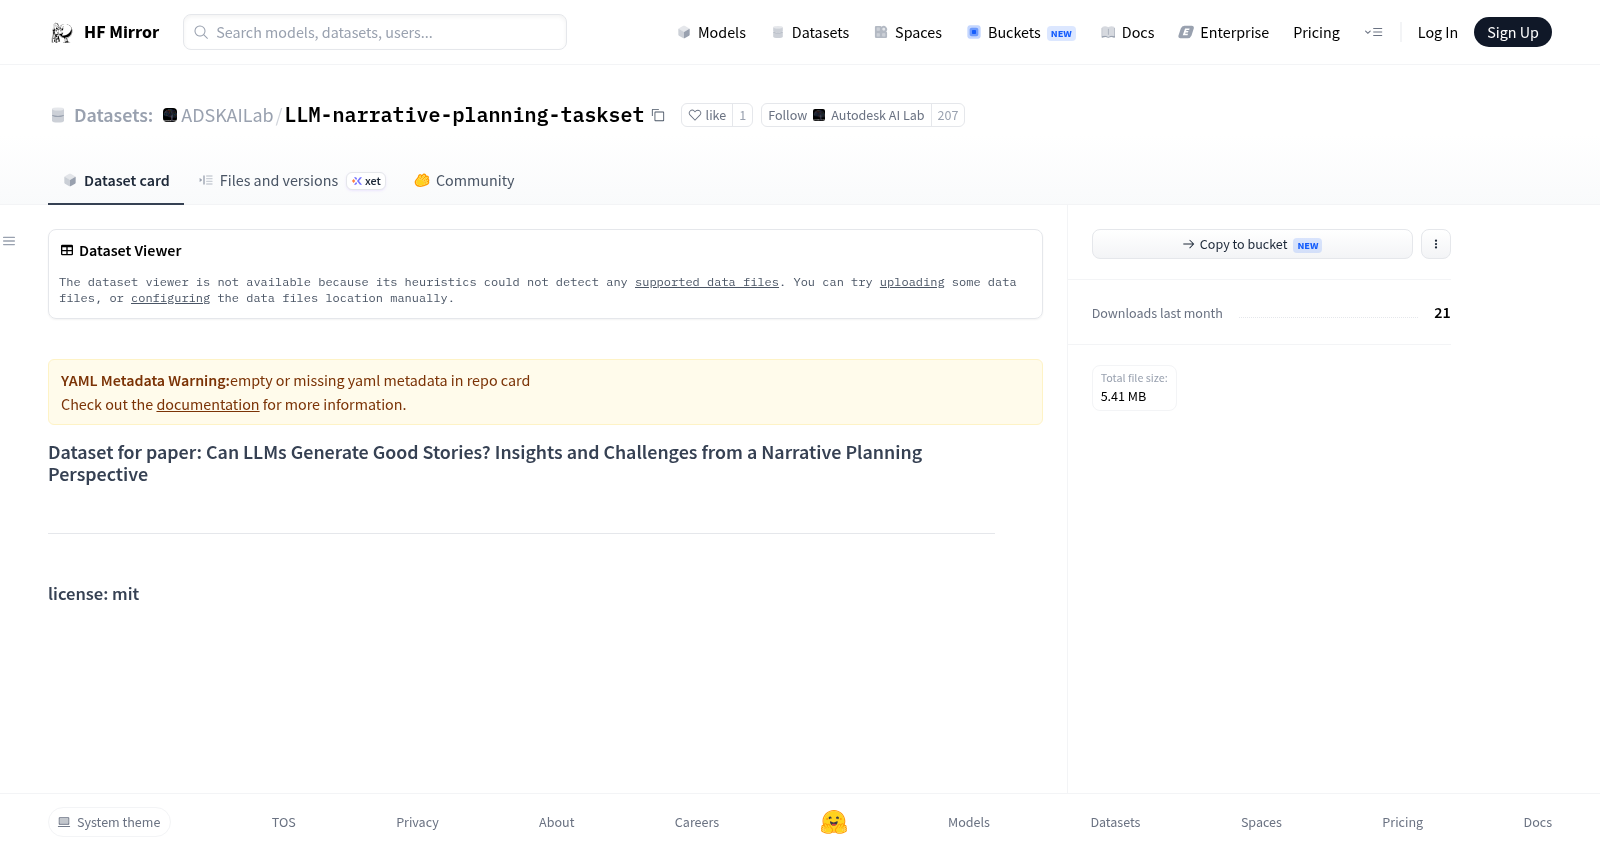1600x857 pixels.
Task: Click the Datasets icon beside breadcrumb
Action: pyautogui.click(x=58, y=115)
